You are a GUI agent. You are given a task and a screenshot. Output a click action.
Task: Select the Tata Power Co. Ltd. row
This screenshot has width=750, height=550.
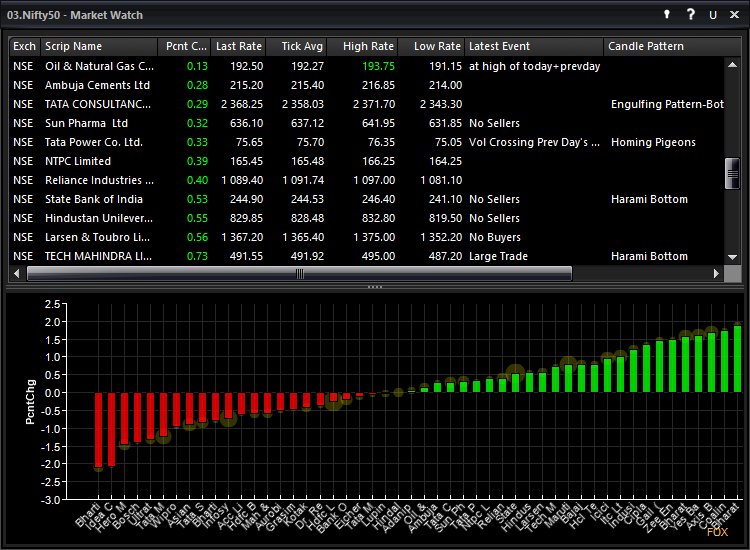click(x=366, y=143)
